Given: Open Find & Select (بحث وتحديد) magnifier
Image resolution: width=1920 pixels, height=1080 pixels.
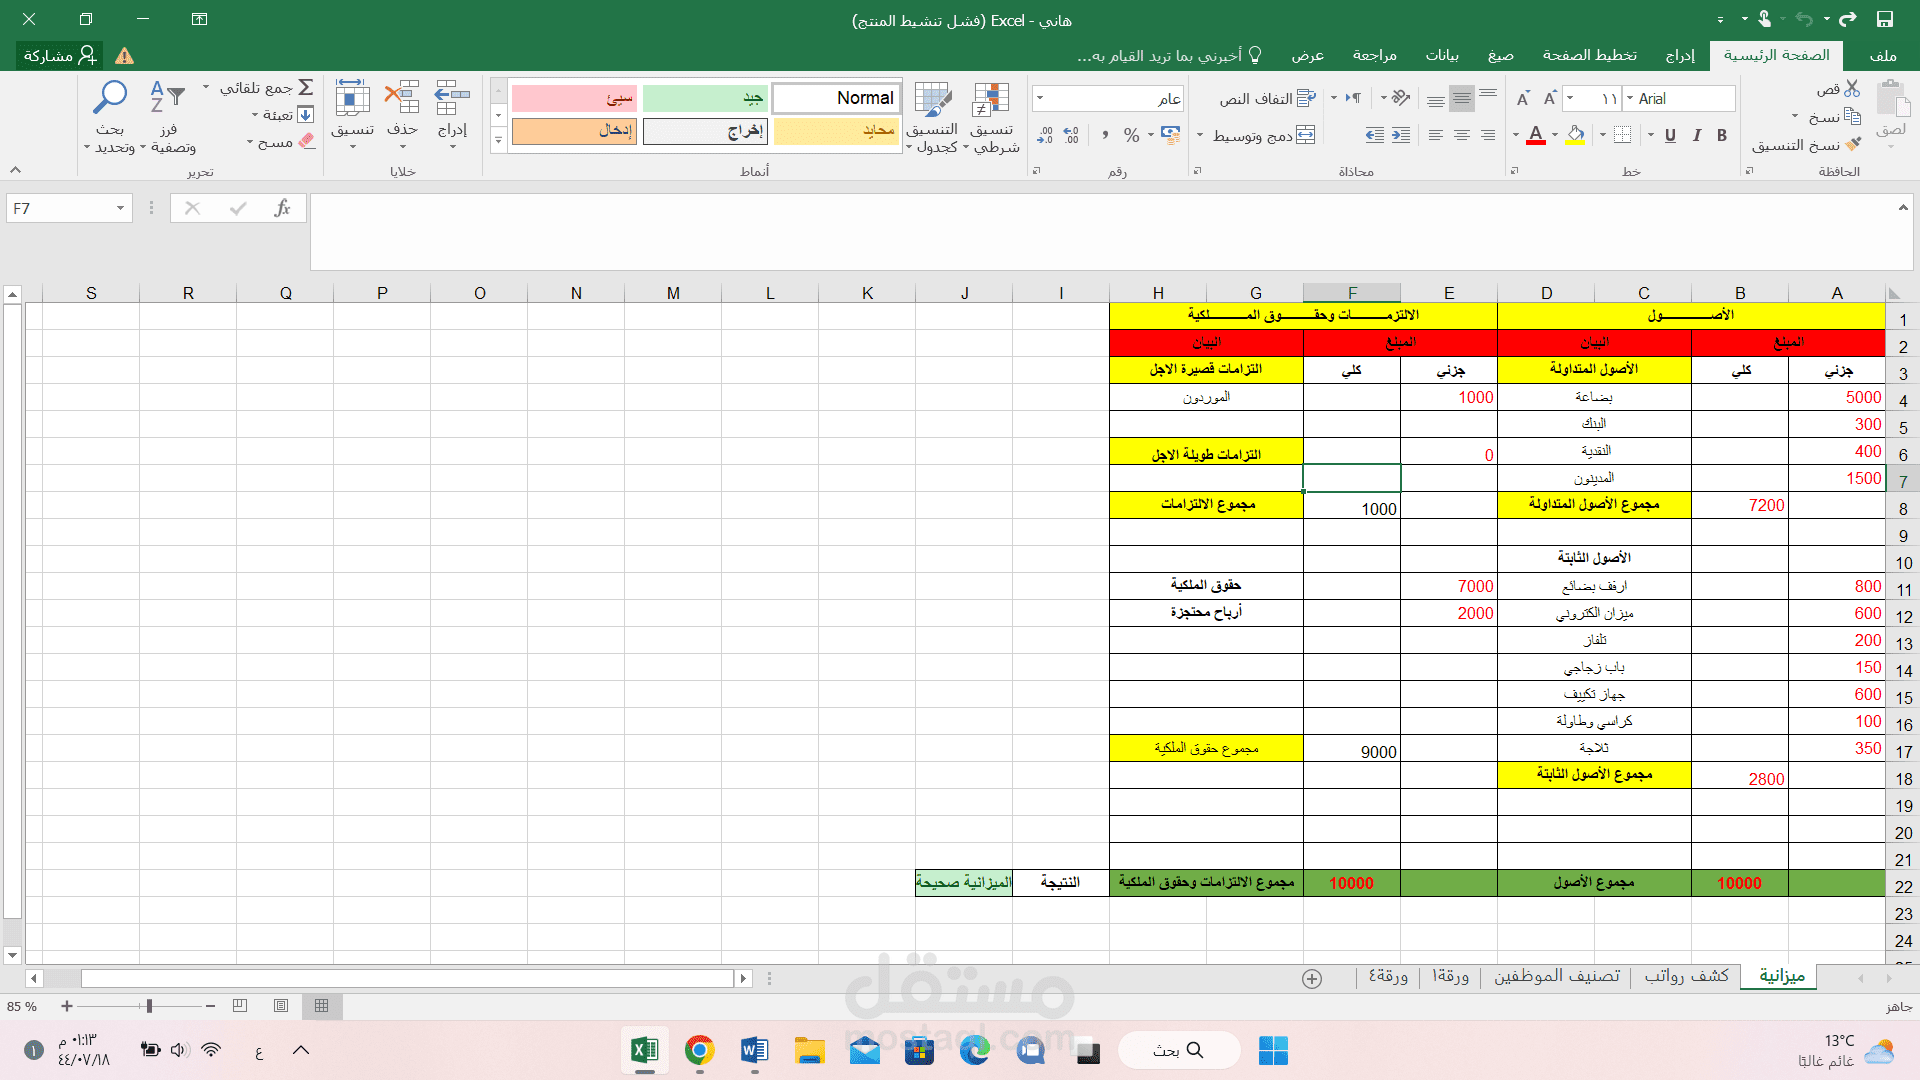Looking at the screenshot, I should pyautogui.click(x=110, y=117).
